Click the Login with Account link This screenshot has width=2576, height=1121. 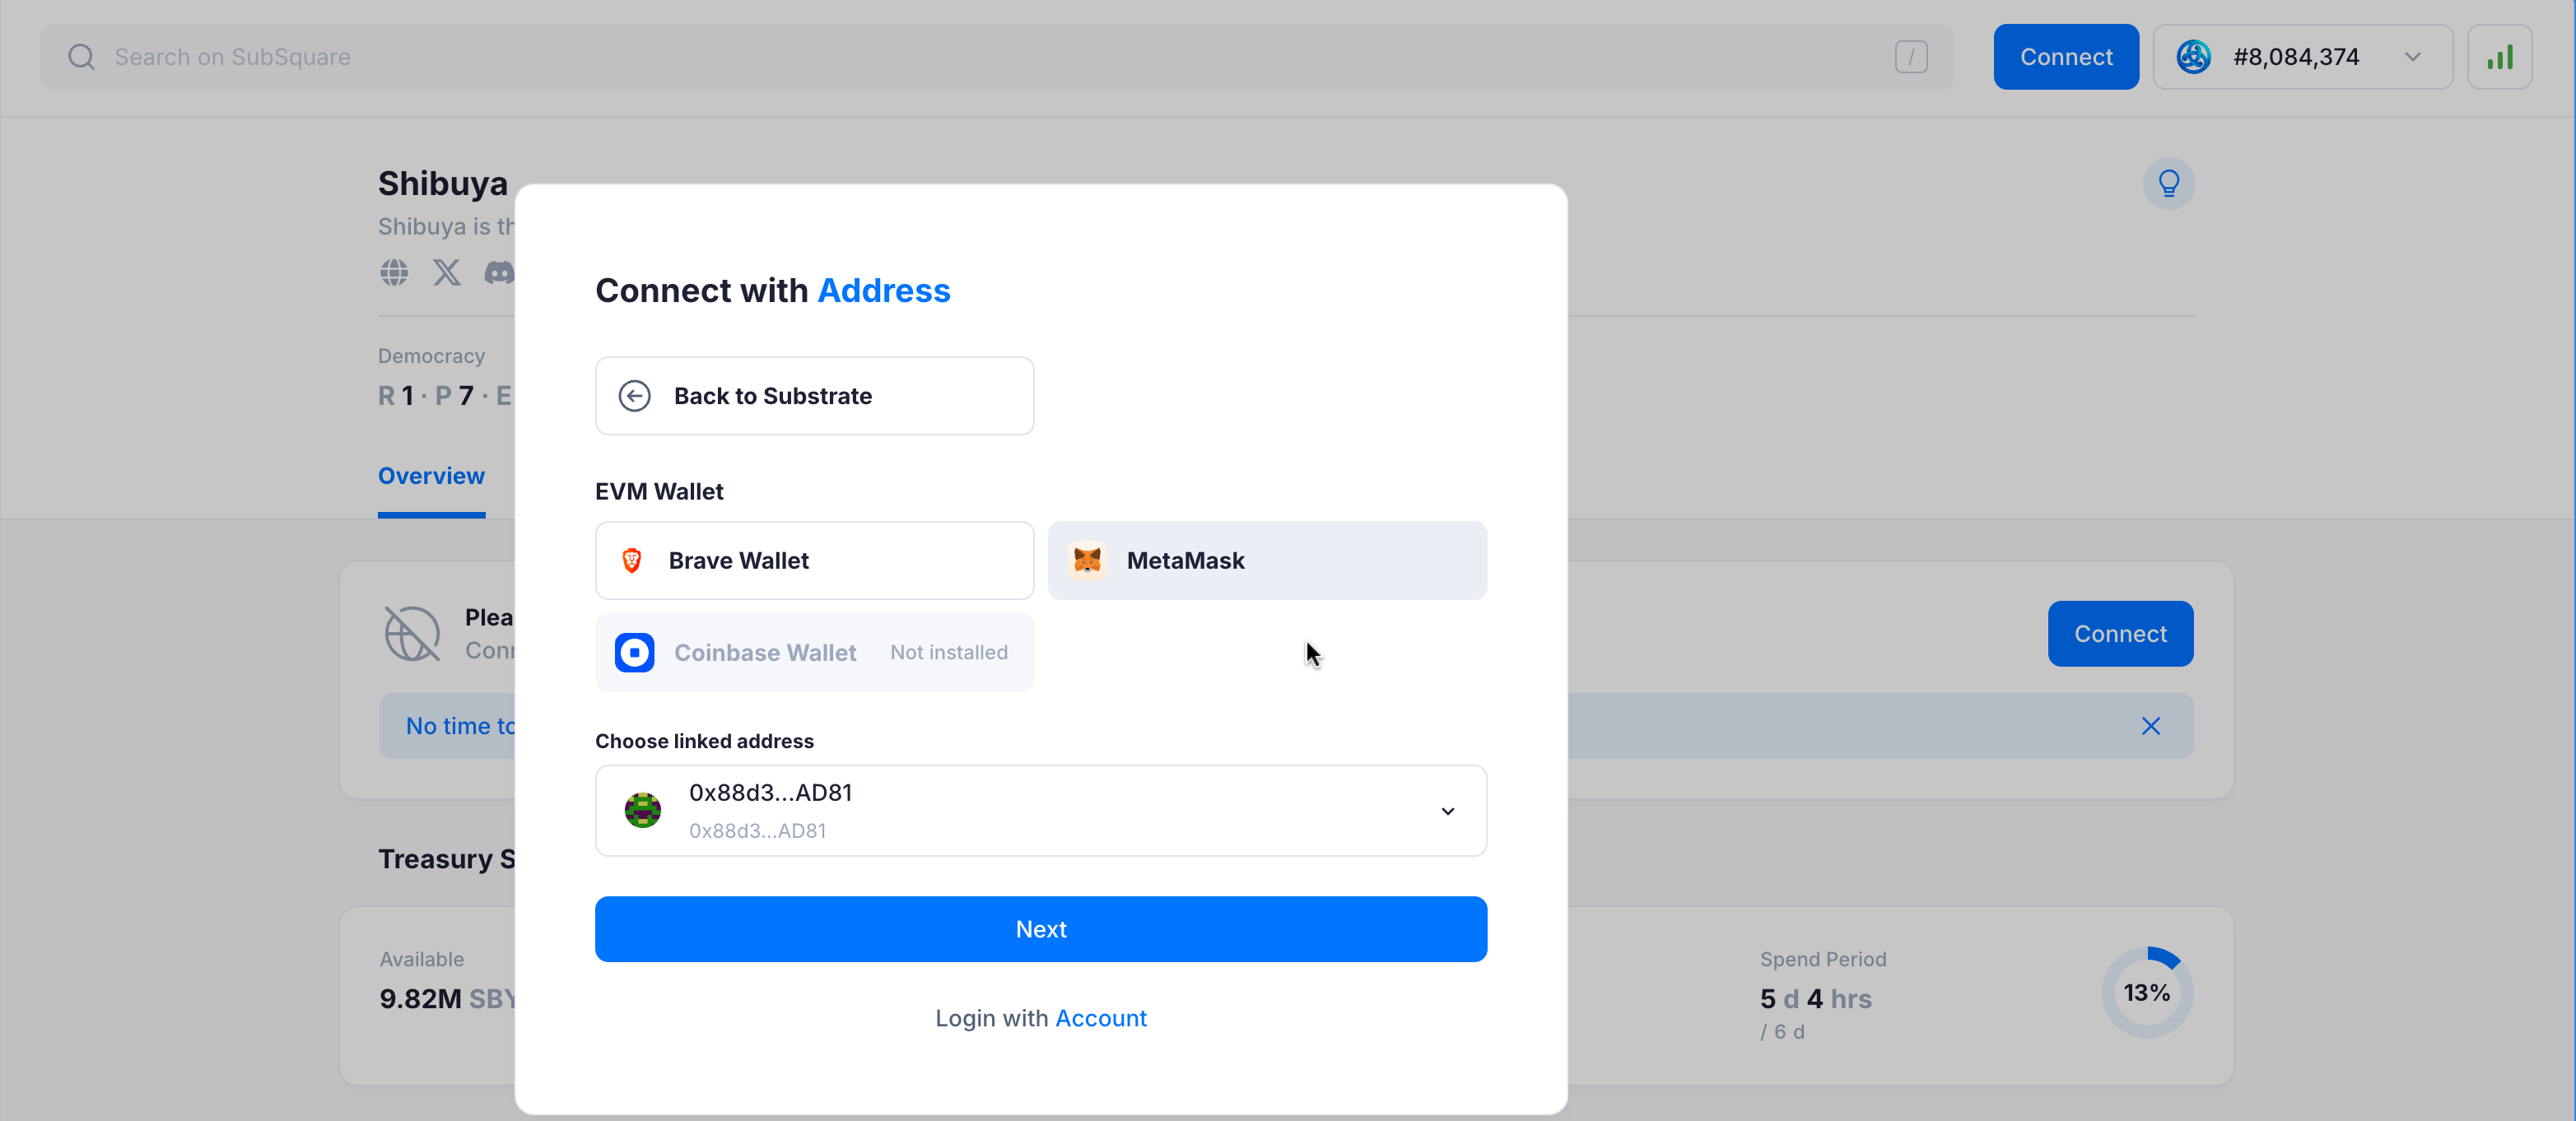[1100, 1018]
